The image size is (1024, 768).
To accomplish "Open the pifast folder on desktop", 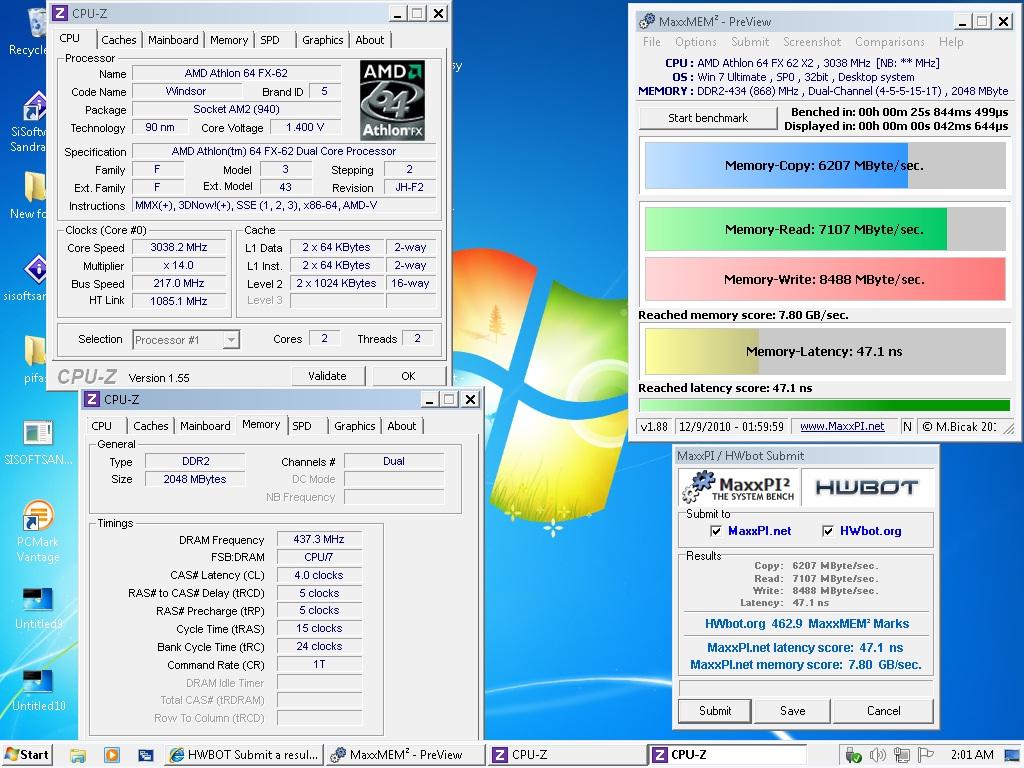I will click(x=34, y=359).
